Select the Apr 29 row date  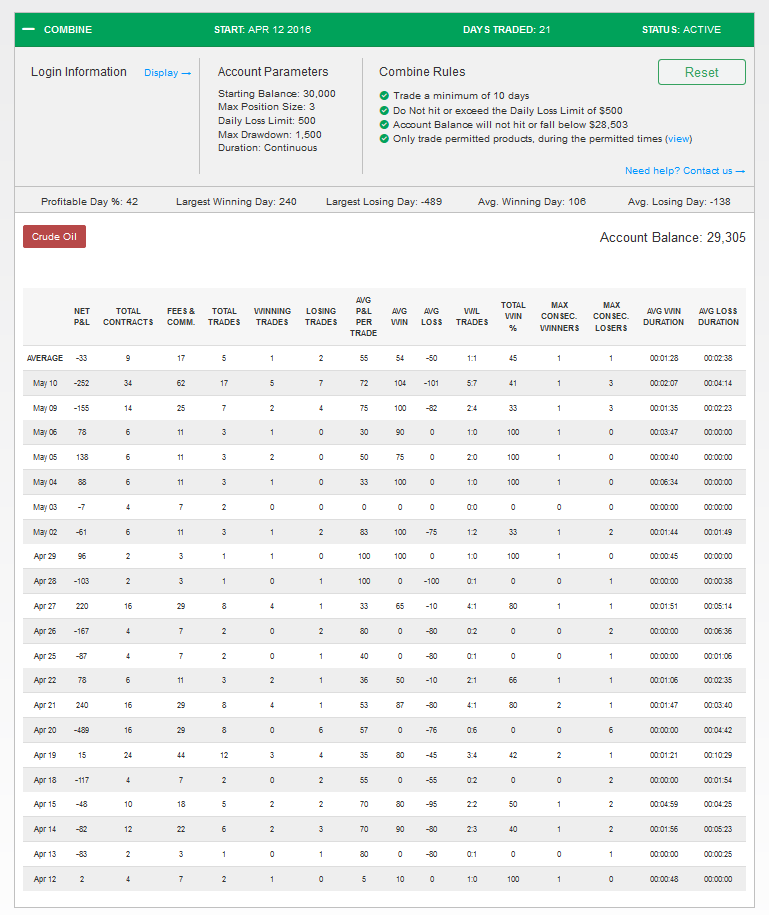(x=45, y=557)
